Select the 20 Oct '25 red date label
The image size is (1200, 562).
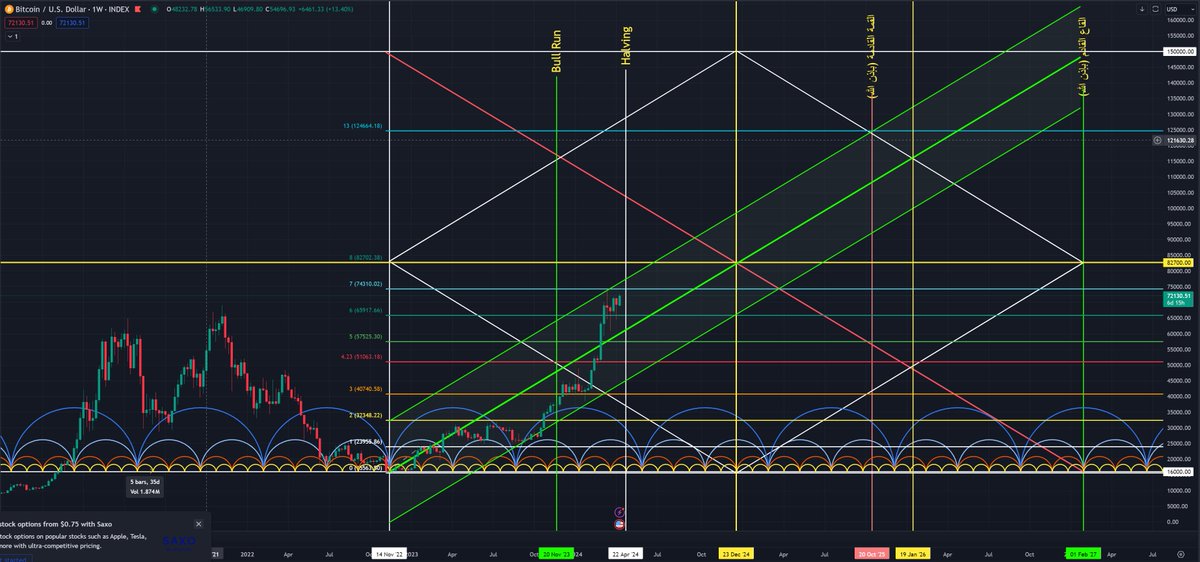[x=872, y=553]
